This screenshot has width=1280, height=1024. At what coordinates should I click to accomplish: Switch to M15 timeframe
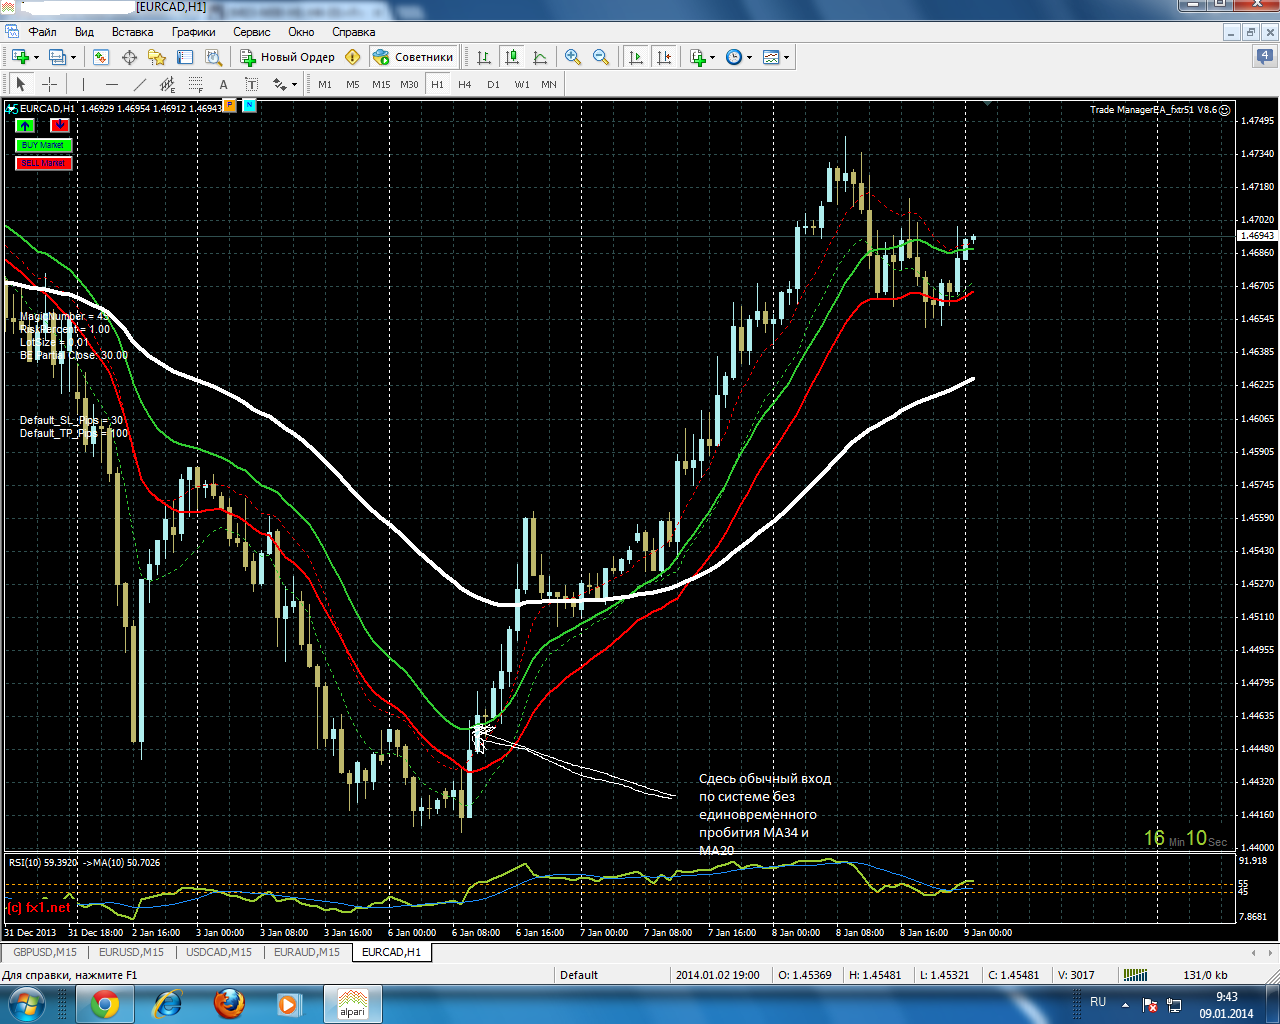pos(381,84)
